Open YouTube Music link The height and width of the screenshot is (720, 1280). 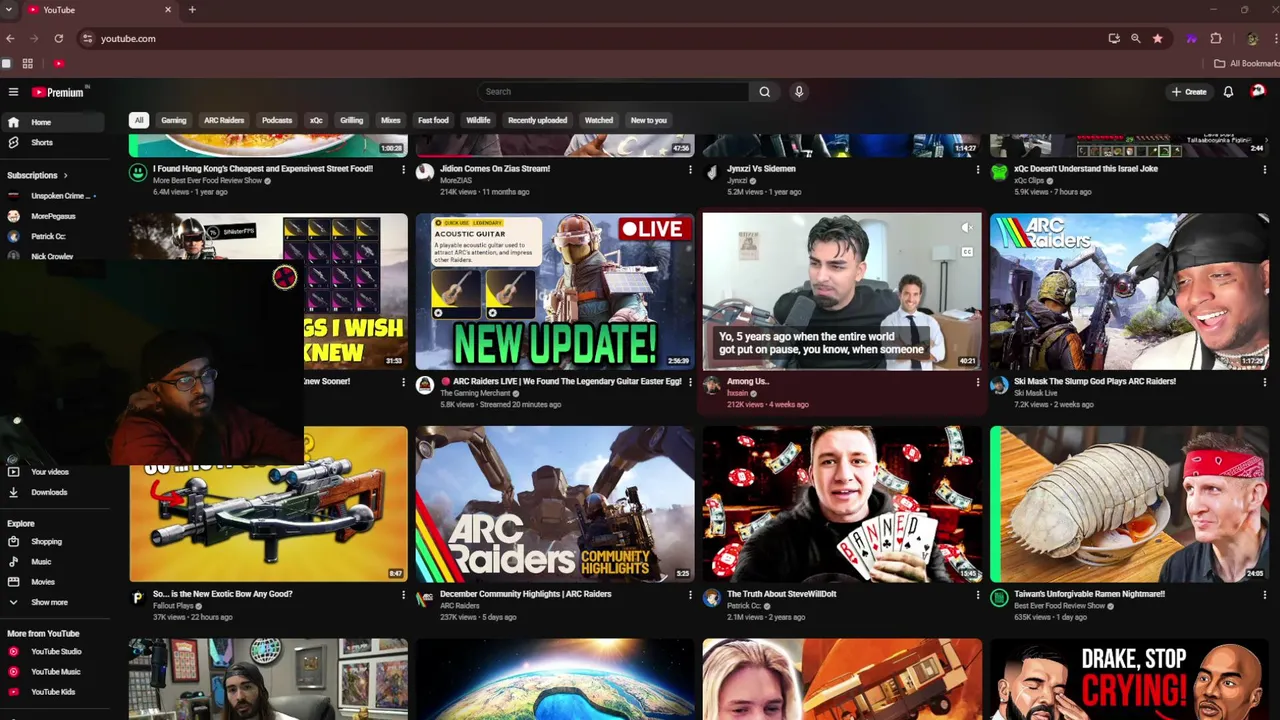55,672
